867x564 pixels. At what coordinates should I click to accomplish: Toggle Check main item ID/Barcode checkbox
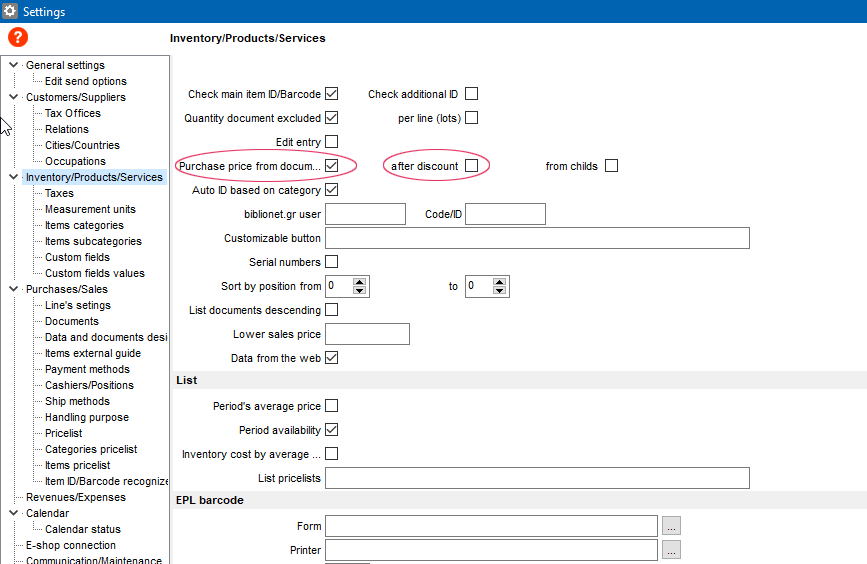pyautogui.click(x=332, y=94)
